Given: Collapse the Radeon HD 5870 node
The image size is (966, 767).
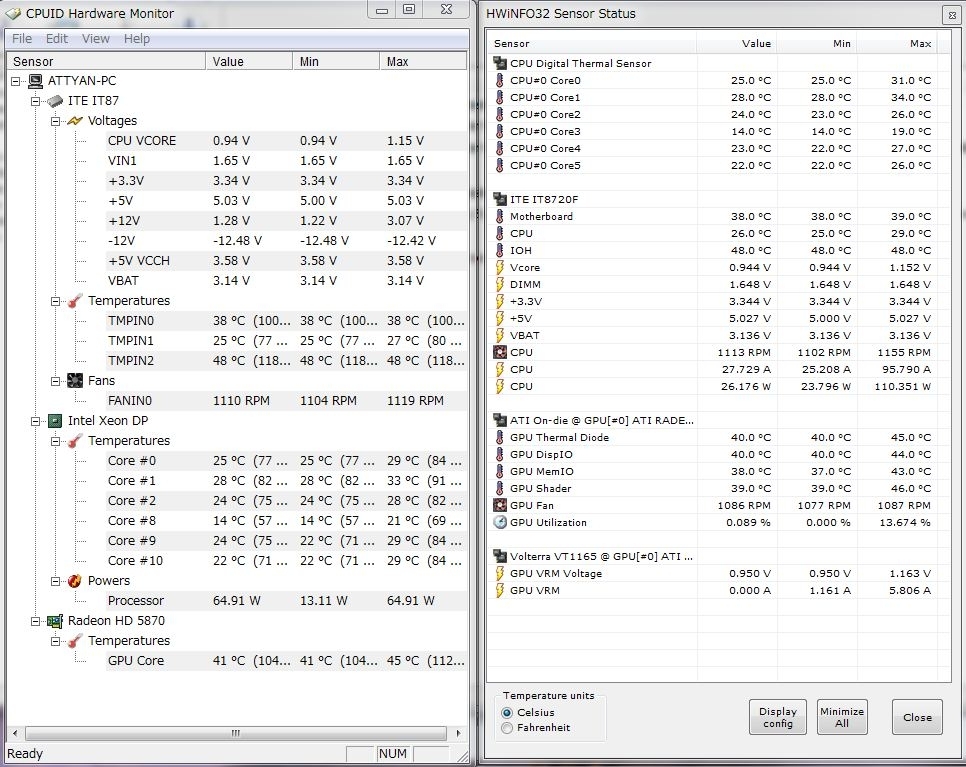Looking at the screenshot, I should point(36,621).
